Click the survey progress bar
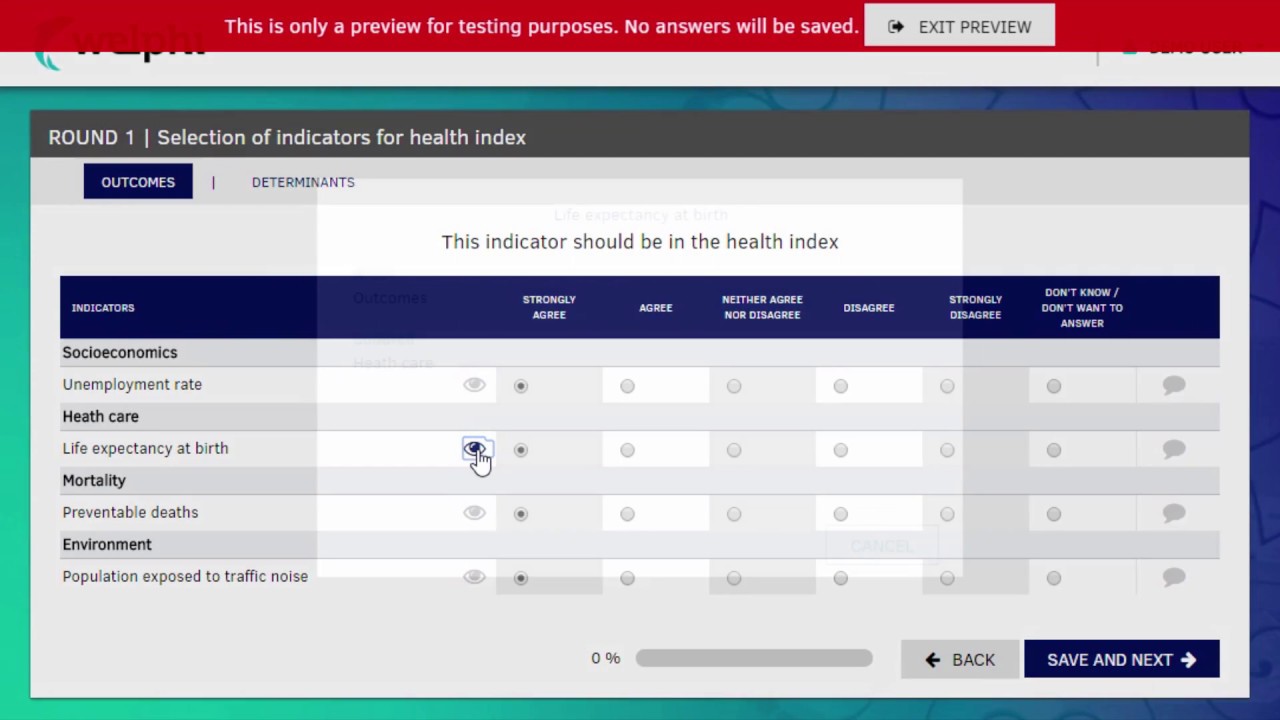The height and width of the screenshot is (720, 1280). tap(754, 658)
